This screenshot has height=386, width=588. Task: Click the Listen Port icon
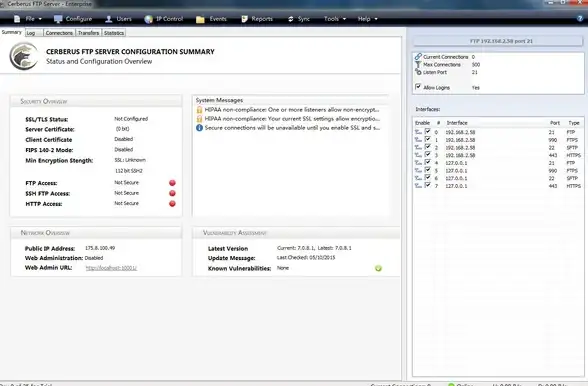(418, 72)
